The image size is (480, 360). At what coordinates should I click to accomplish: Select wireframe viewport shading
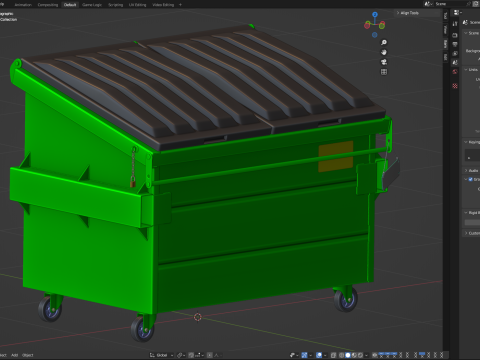tap(341, 355)
